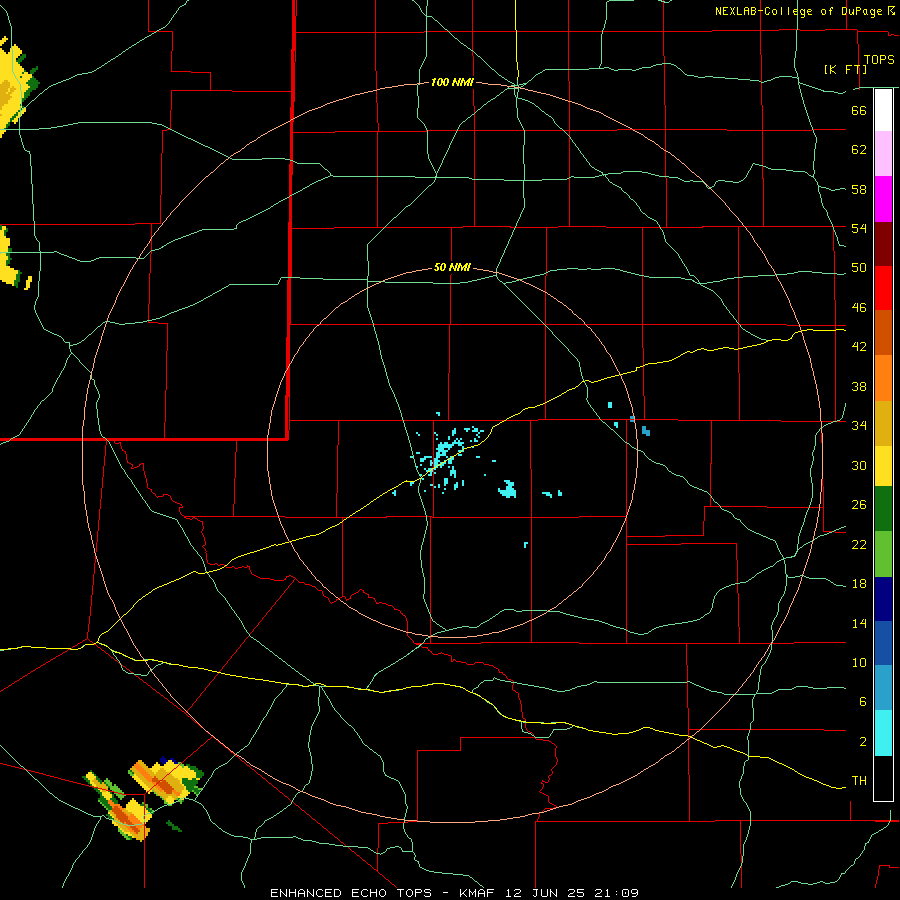The width and height of the screenshot is (900, 900).
Task: Click the 34 legend value
Action: click(859, 426)
